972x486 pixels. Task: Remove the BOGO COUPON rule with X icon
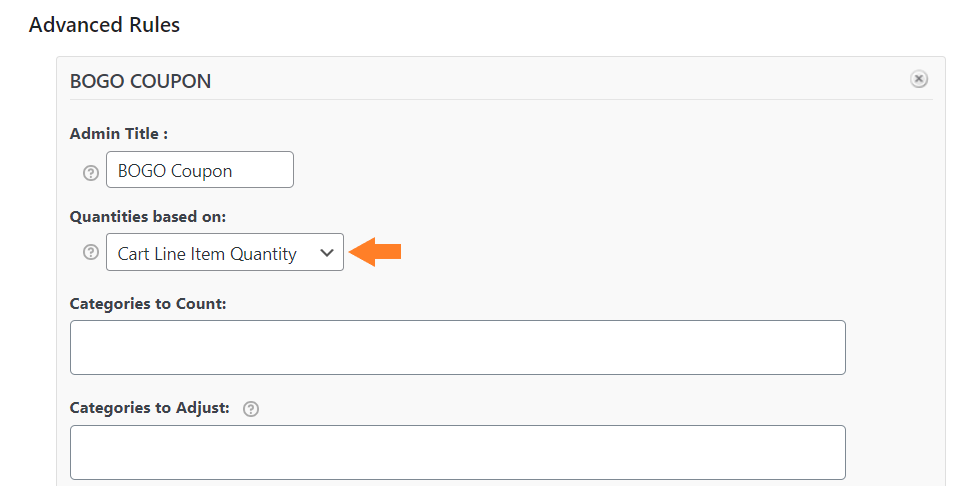coord(919,79)
